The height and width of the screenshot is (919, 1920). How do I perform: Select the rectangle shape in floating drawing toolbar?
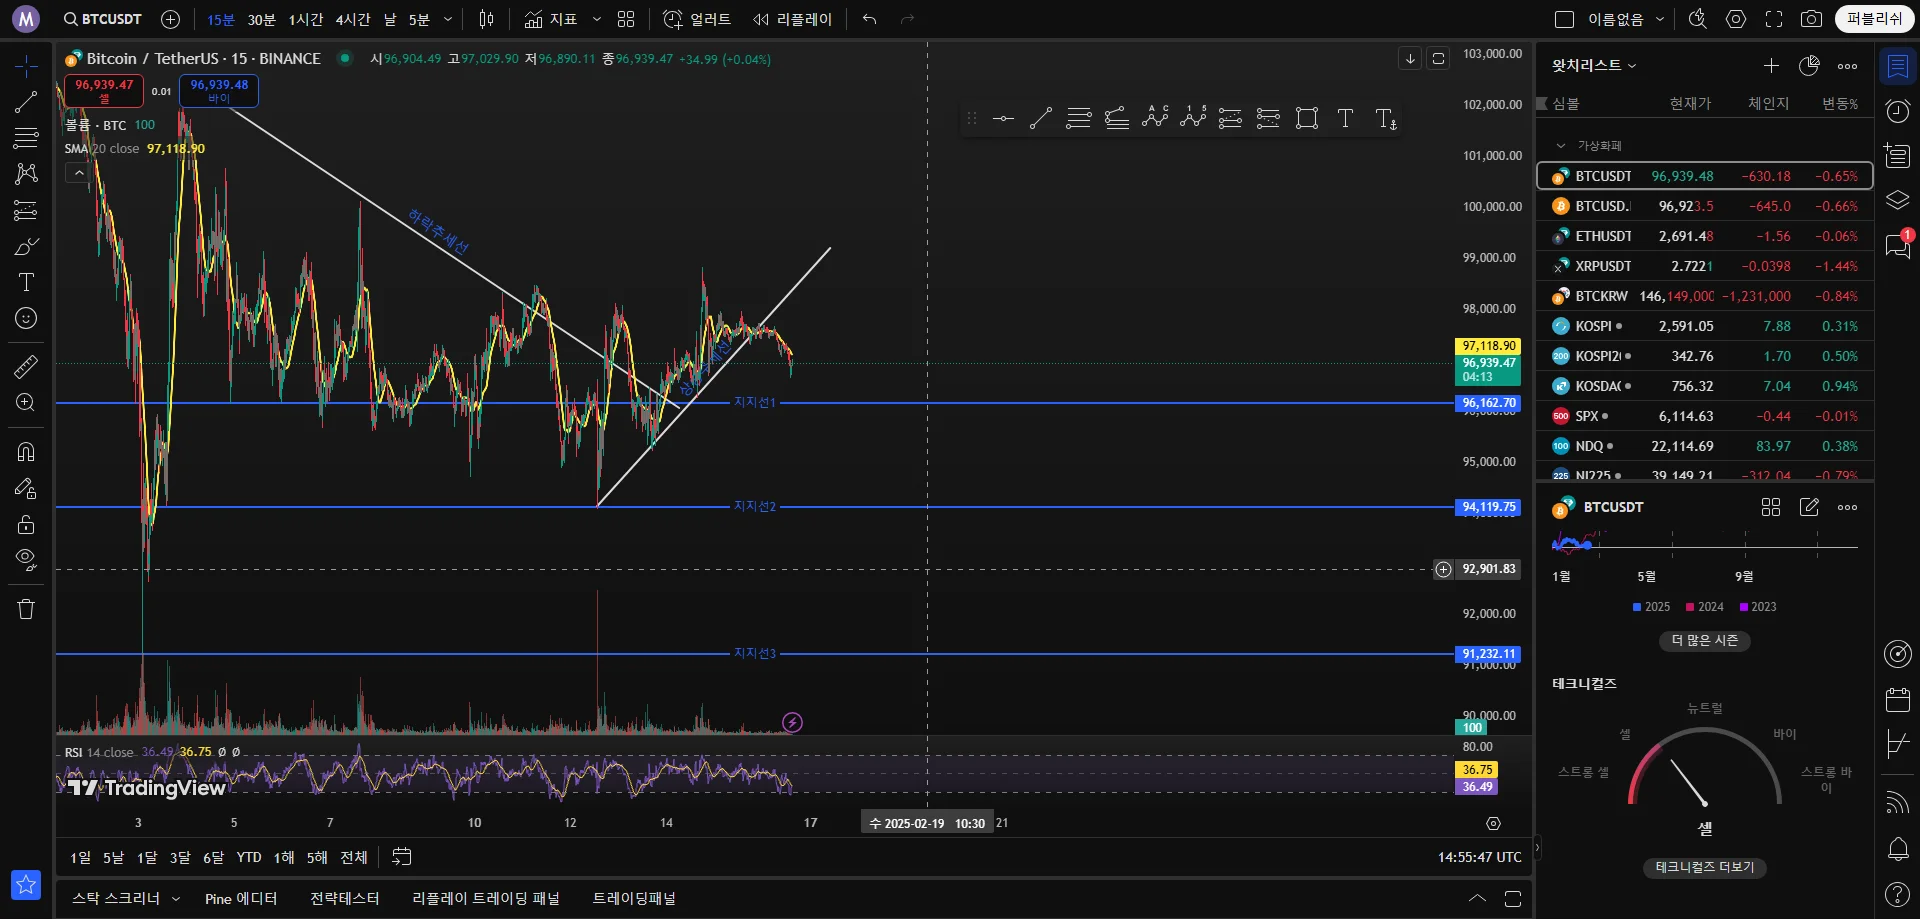point(1307,119)
